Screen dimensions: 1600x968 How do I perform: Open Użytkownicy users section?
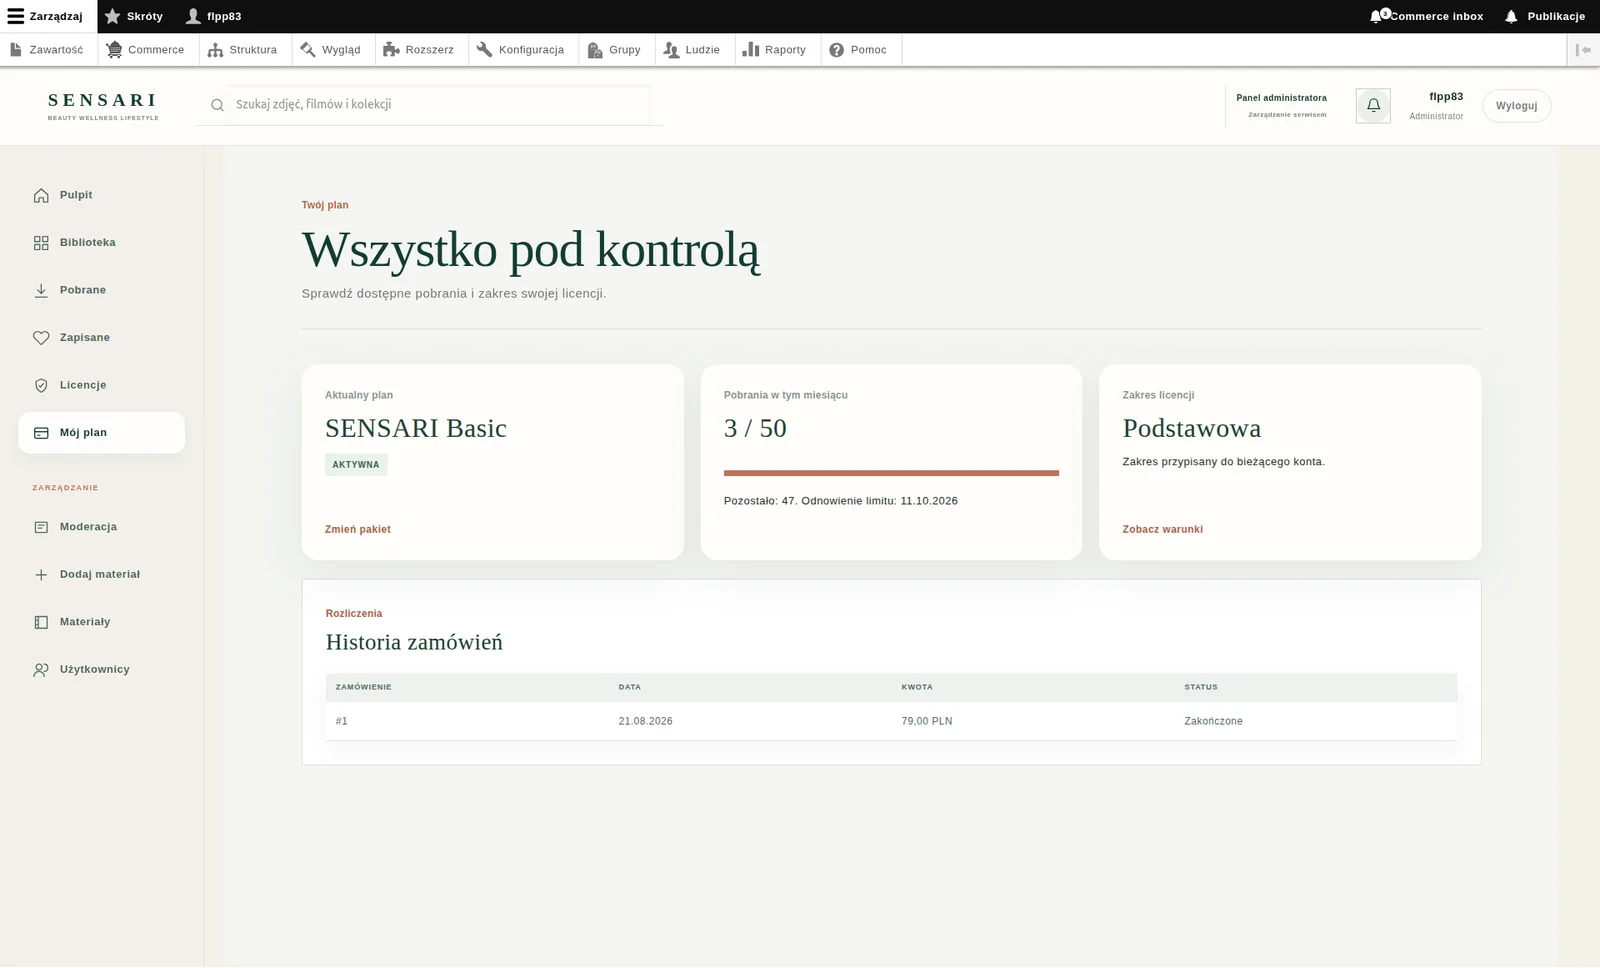(x=101, y=670)
